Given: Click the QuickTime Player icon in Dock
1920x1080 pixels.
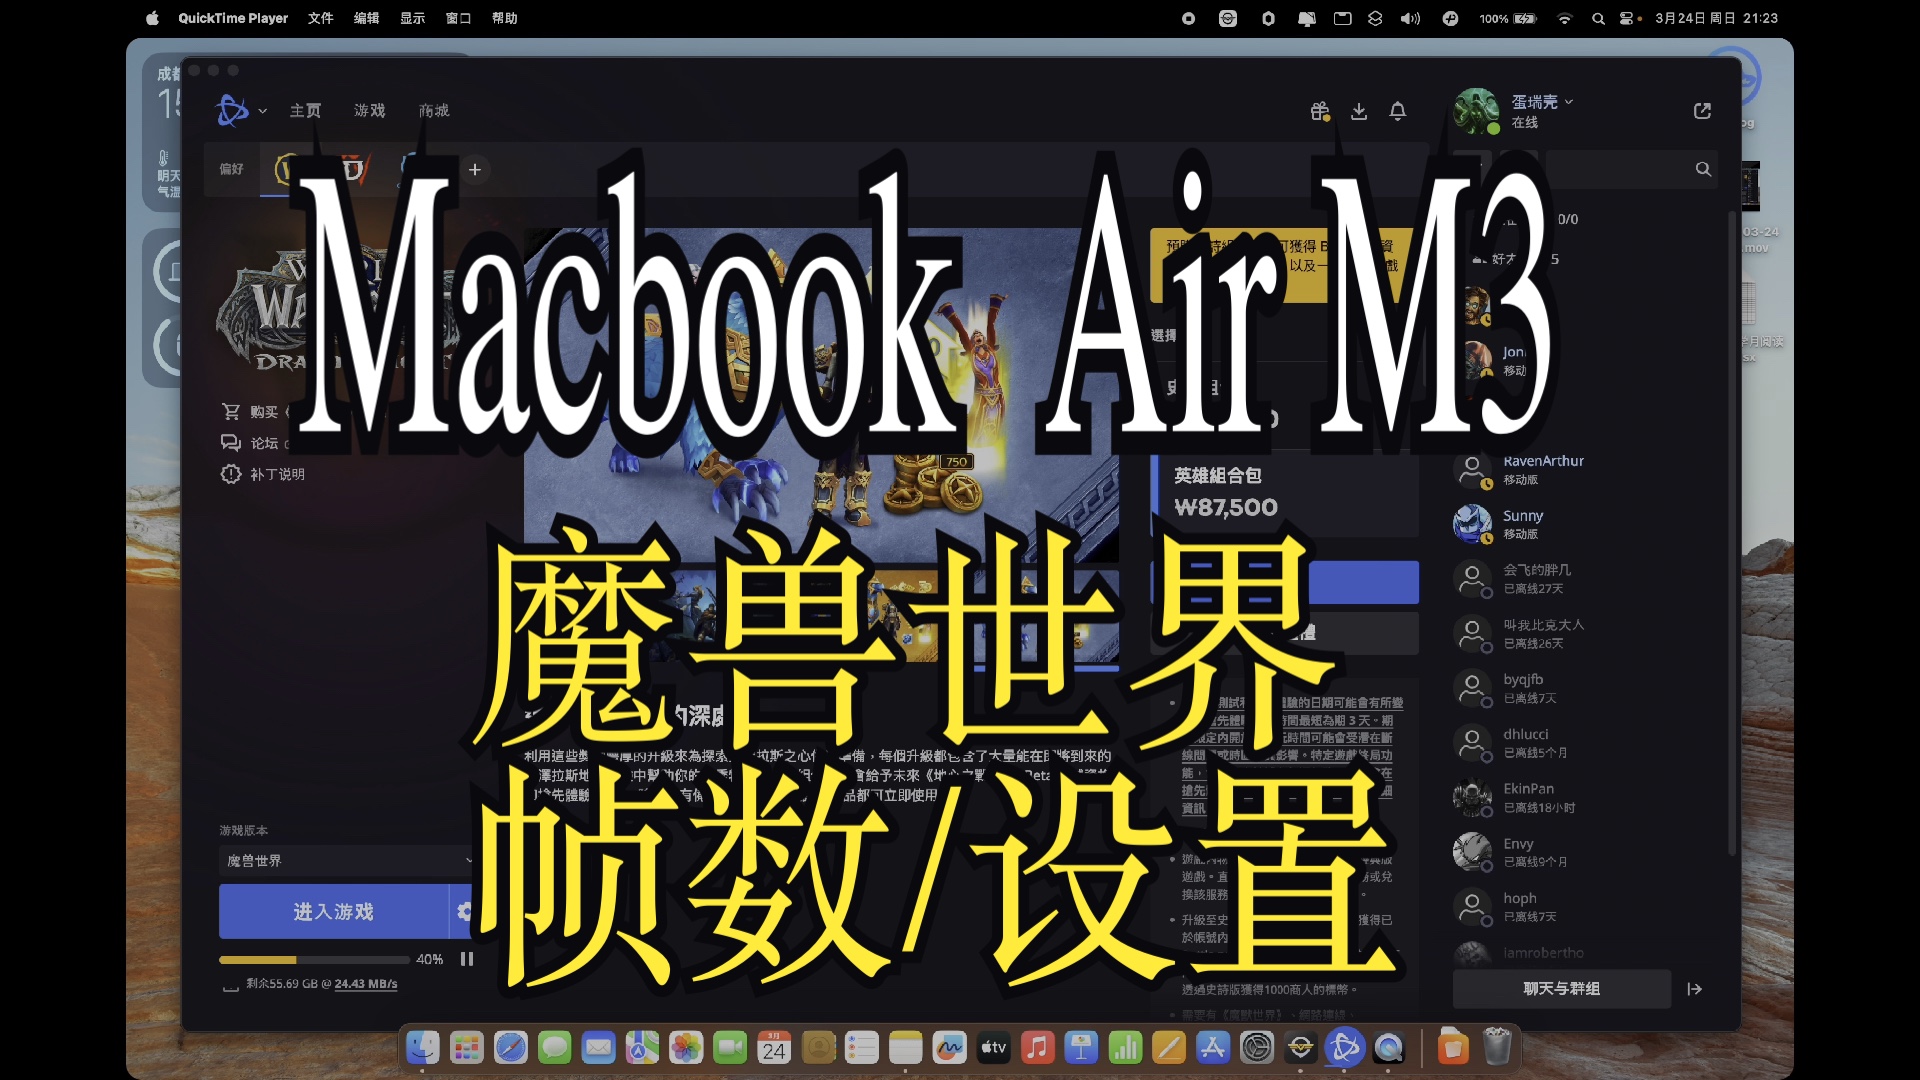Looking at the screenshot, I should [x=1389, y=1048].
